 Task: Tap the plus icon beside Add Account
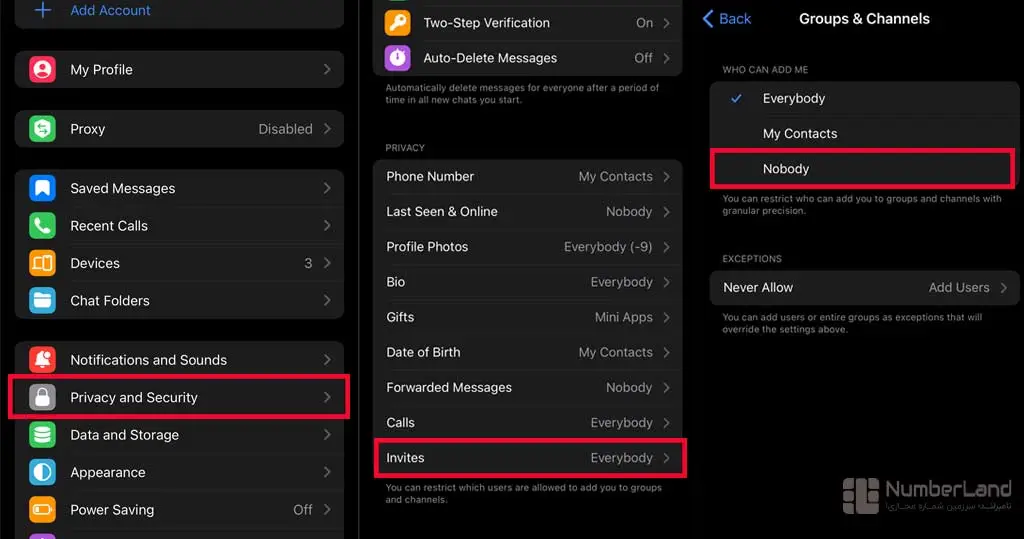(x=42, y=10)
